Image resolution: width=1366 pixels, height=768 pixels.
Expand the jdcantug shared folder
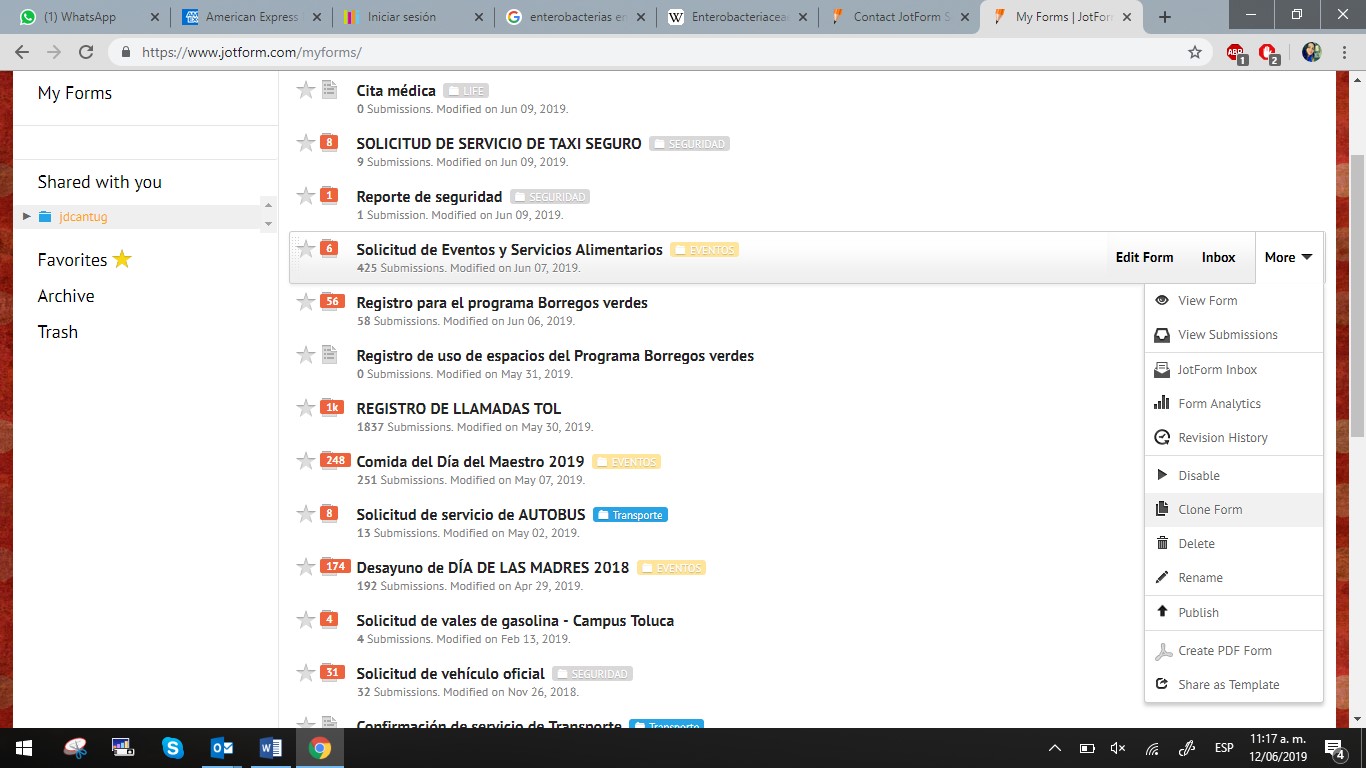(x=27, y=216)
